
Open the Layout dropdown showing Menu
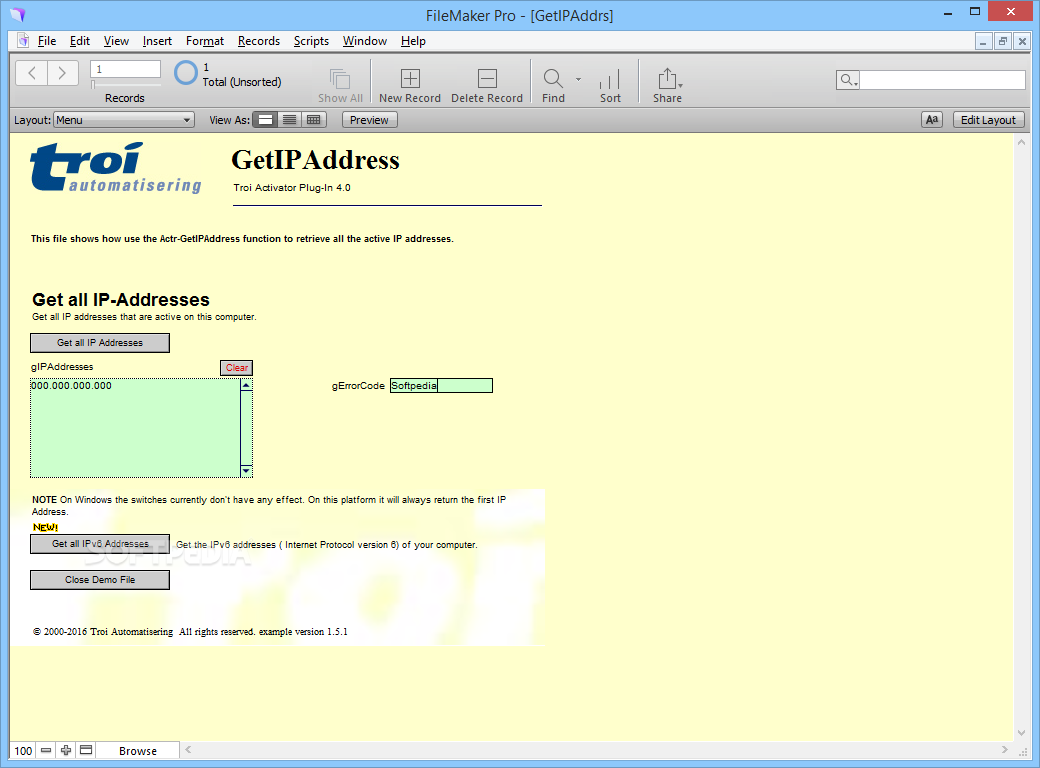[123, 120]
